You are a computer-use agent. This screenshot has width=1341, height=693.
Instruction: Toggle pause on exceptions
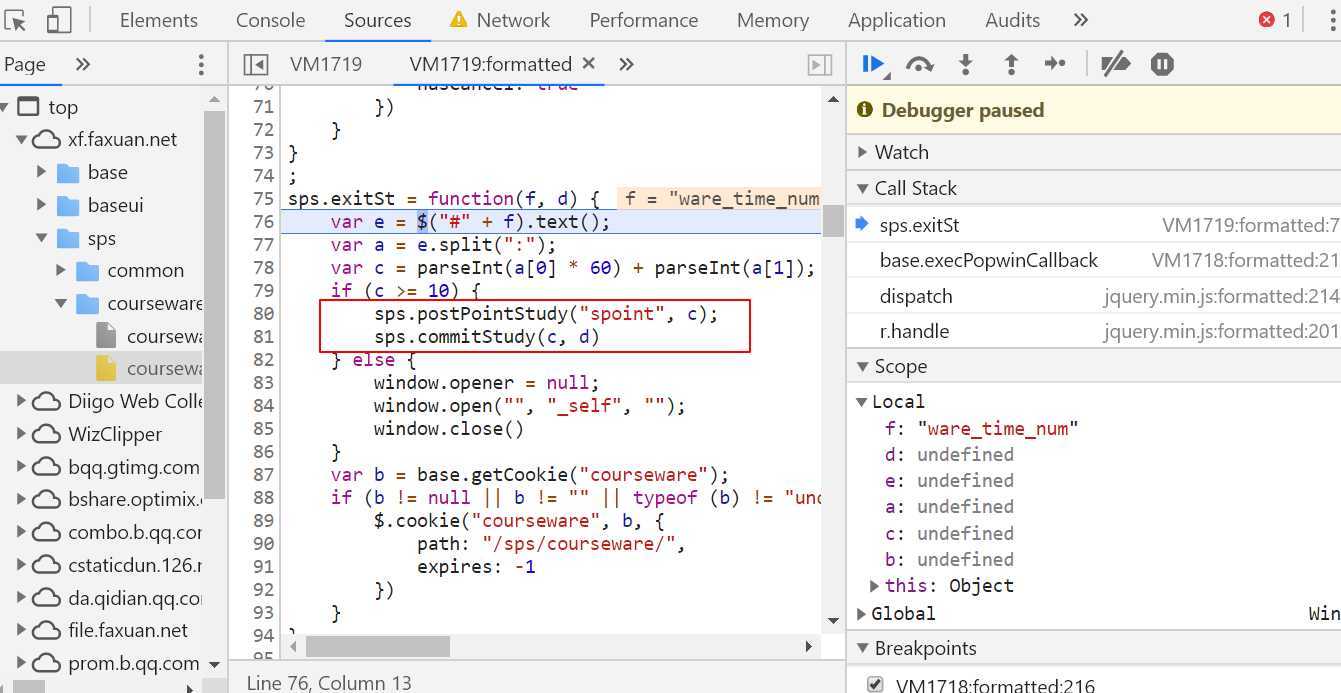1161,64
